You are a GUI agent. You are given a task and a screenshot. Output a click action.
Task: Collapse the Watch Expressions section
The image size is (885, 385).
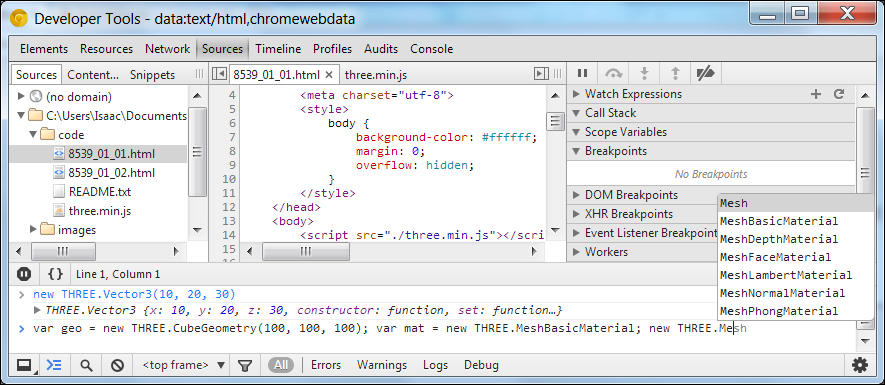pyautogui.click(x=576, y=94)
